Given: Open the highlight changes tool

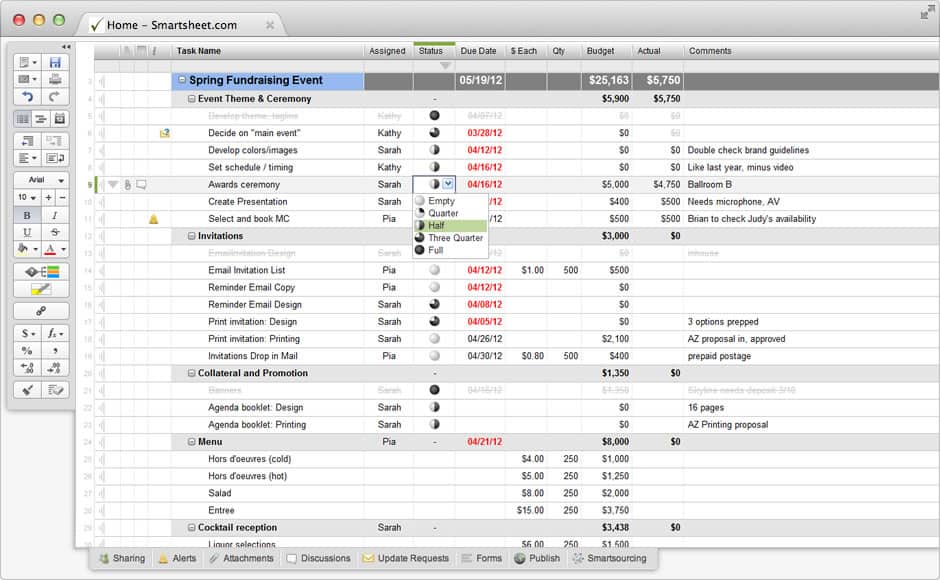Looking at the screenshot, I should click(x=41, y=289).
